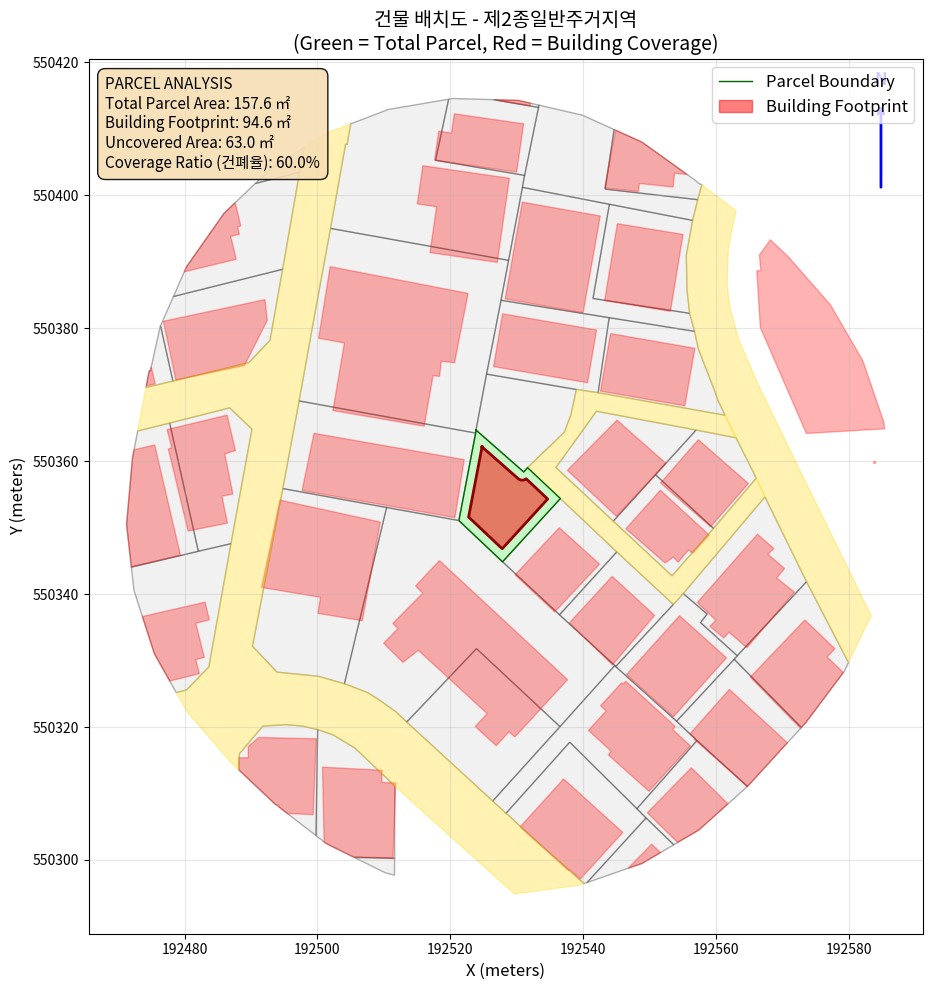Click the green Parcel Boundary legend line
932x990 pixels.
(736, 82)
